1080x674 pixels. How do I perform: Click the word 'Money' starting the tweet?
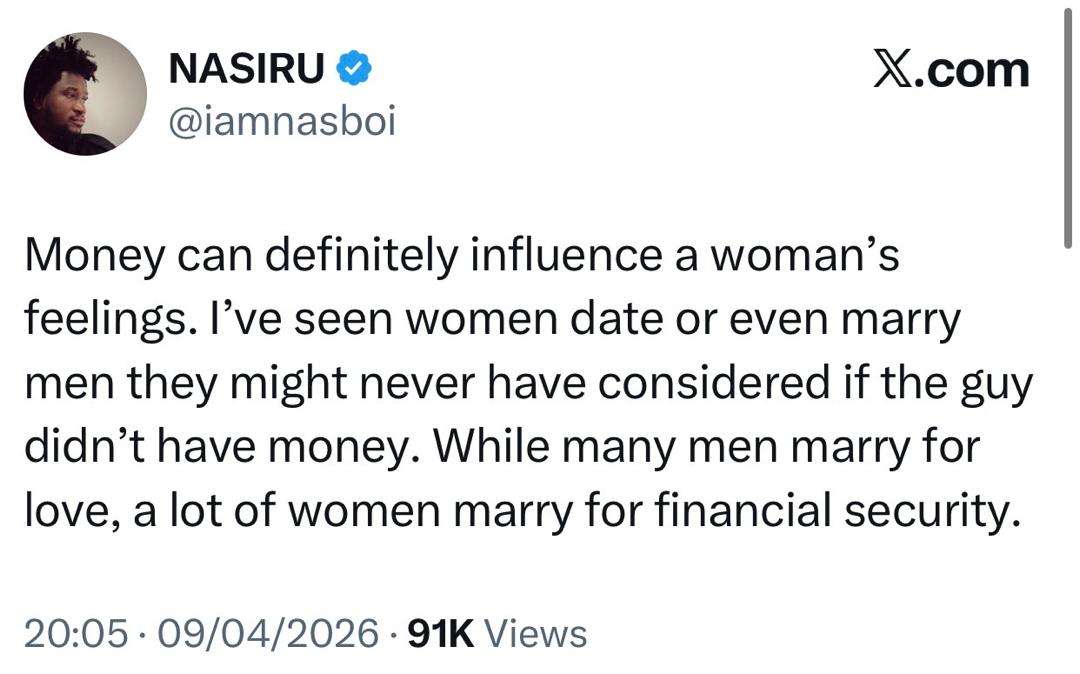(95, 255)
